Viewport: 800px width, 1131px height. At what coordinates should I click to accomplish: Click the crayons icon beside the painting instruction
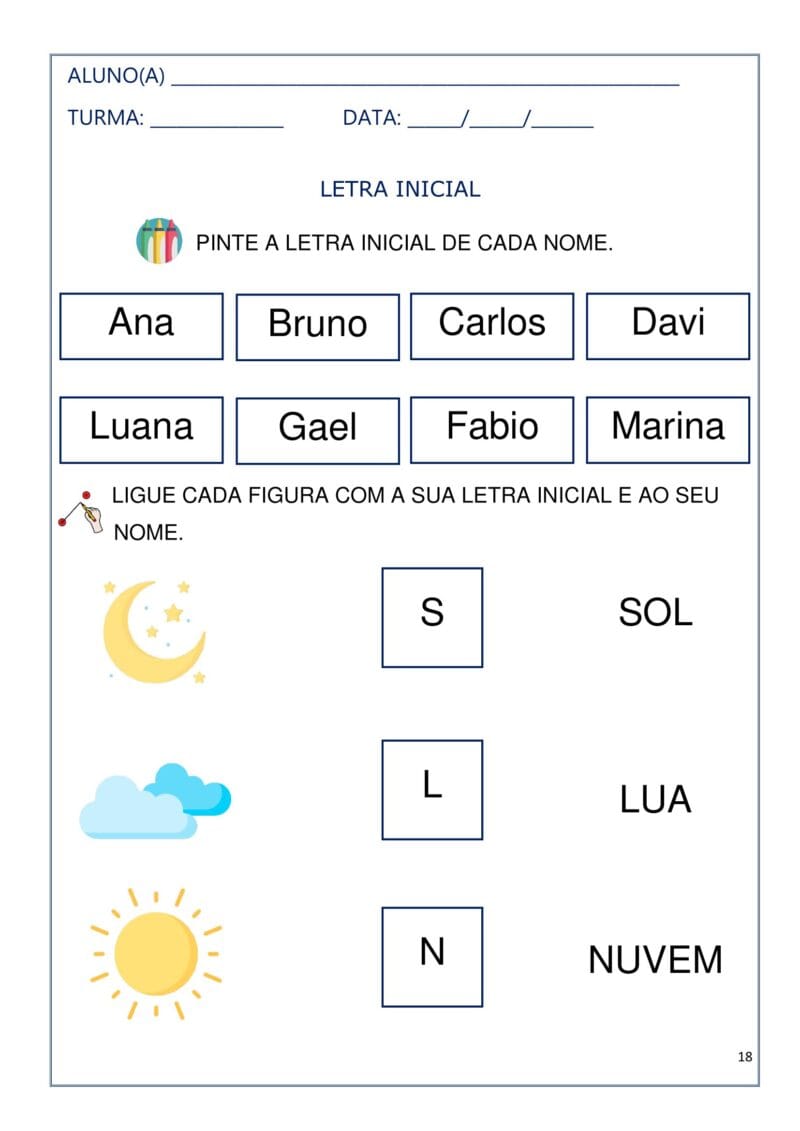click(x=159, y=241)
